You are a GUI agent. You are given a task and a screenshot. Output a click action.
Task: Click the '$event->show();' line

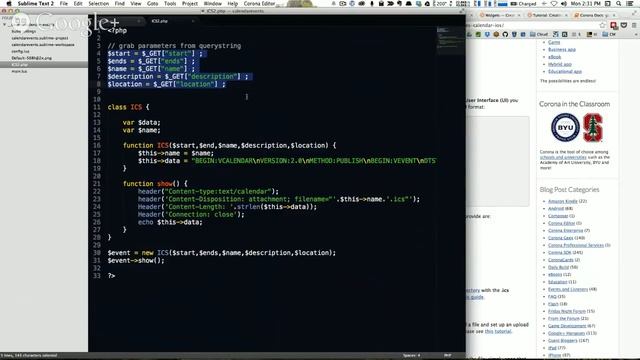pyautogui.click(x=136, y=260)
